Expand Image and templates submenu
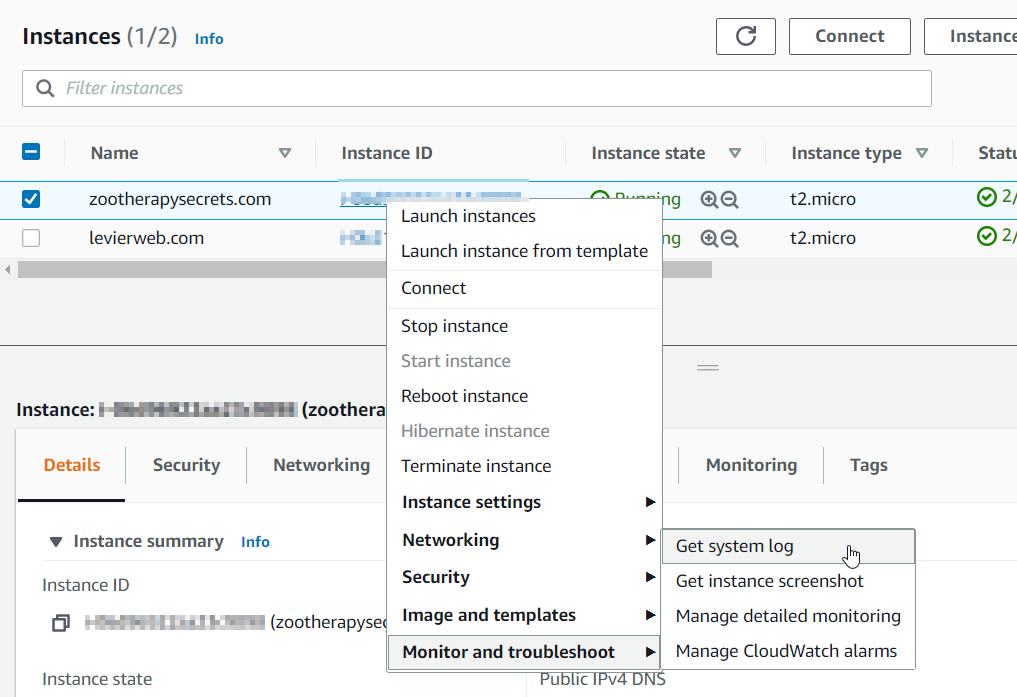 click(524, 615)
